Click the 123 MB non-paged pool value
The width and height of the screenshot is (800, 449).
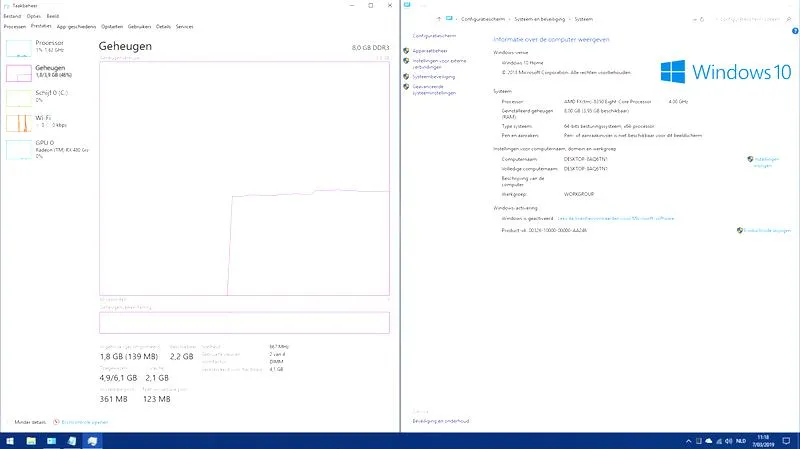[x=157, y=399]
